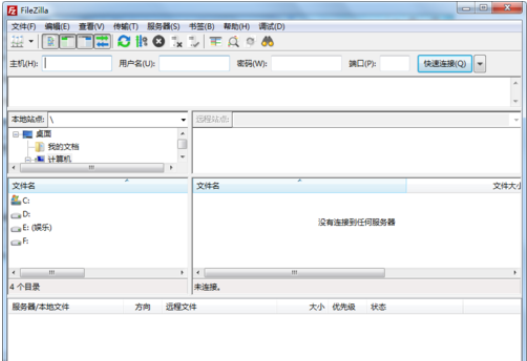The width and height of the screenshot is (527, 361).
Task: Toggle the remote directory tree display
Action: click(85, 42)
